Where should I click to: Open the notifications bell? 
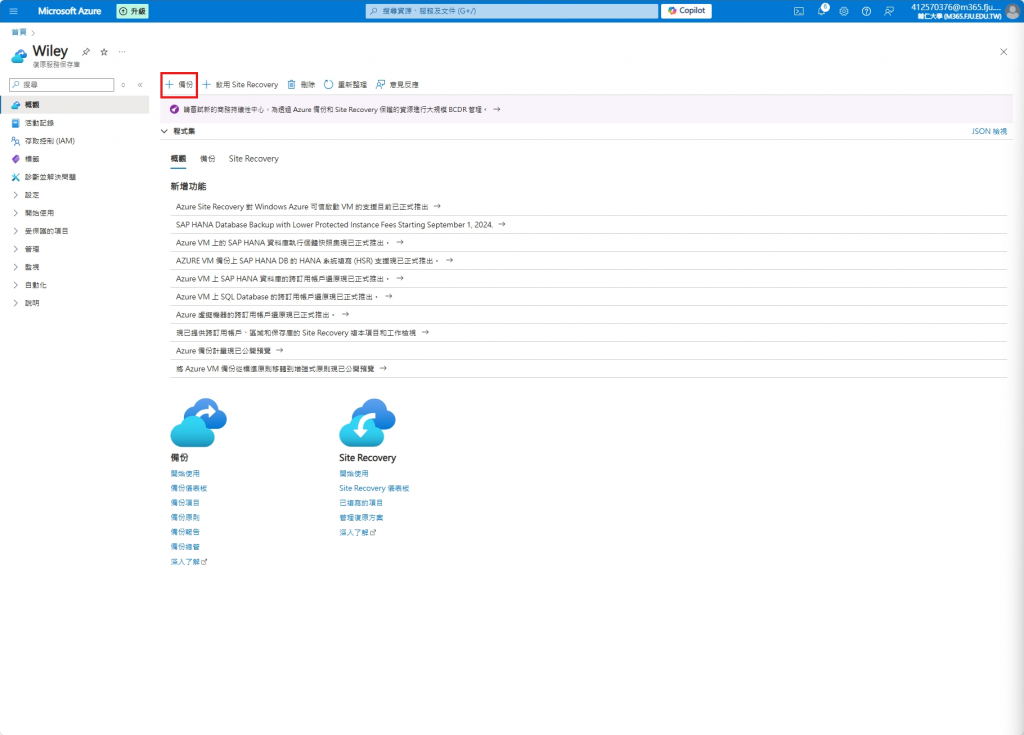pos(822,11)
